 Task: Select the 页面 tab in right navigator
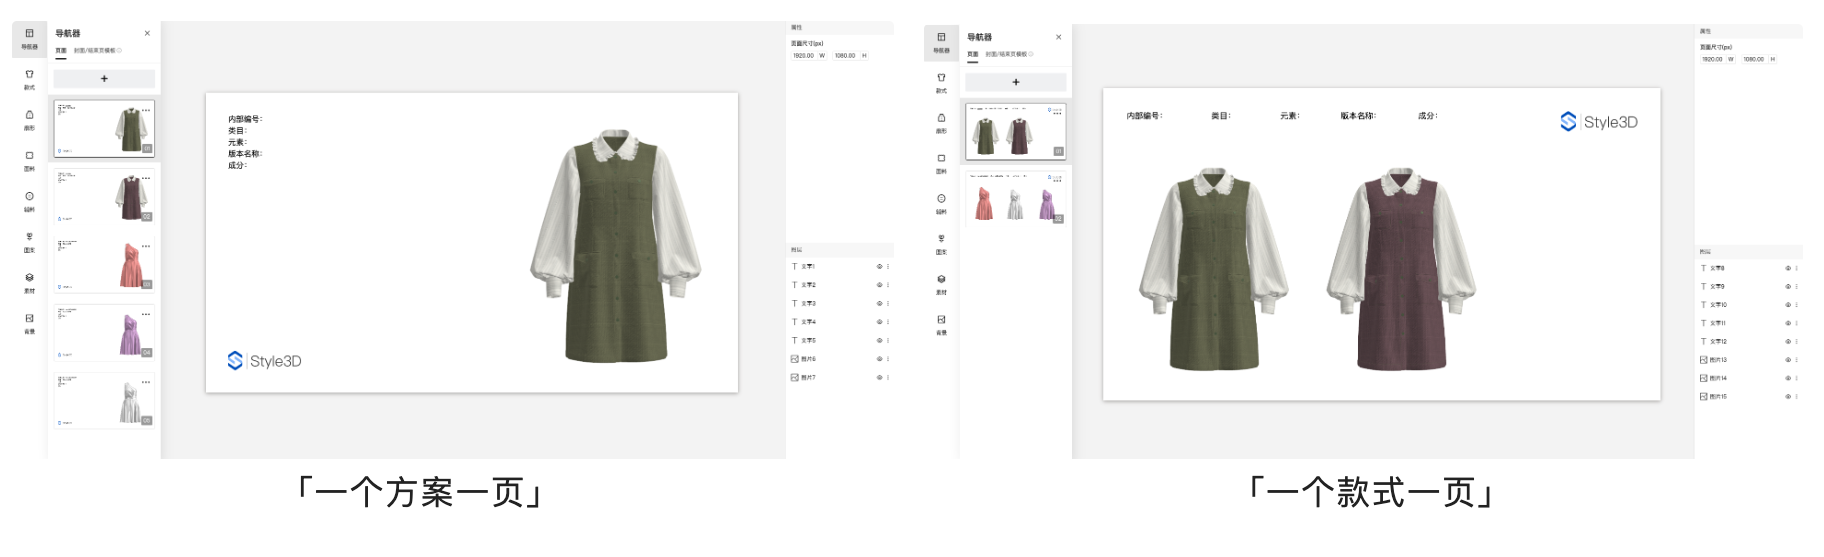[x=972, y=54]
